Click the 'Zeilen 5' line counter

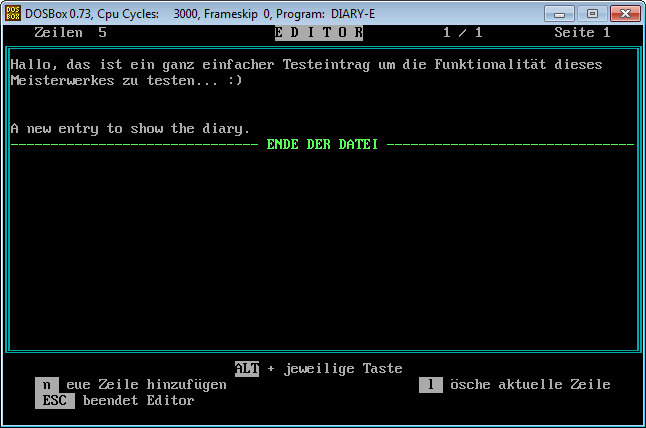pyautogui.click(x=70, y=33)
